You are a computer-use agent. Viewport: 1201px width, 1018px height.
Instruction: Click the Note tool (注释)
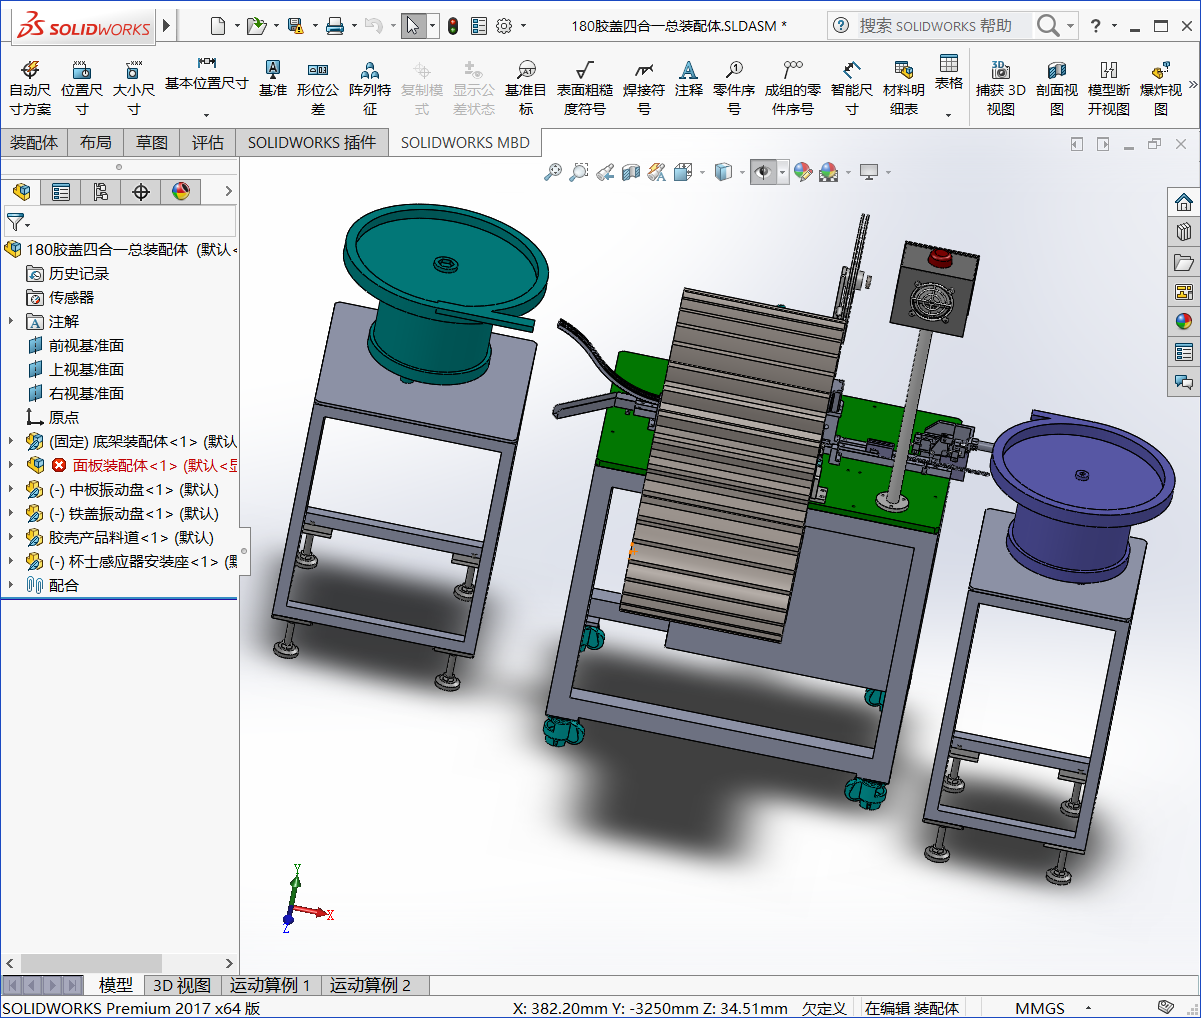688,78
